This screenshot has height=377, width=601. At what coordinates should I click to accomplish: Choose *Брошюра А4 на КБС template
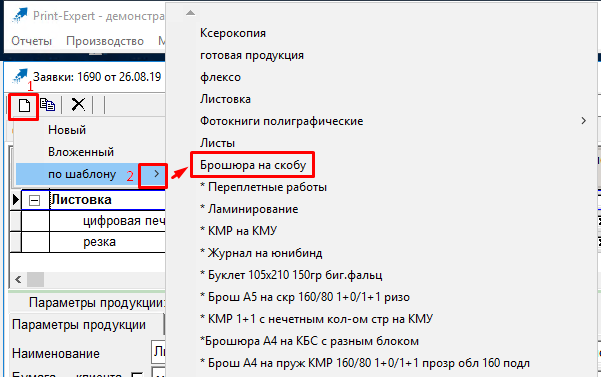click(x=309, y=341)
